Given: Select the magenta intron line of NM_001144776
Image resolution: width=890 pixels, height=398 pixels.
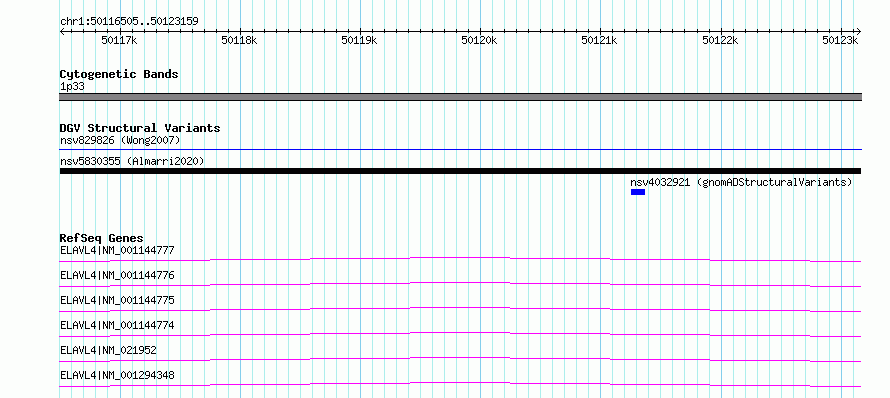Looking at the screenshot, I should coord(460,284).
